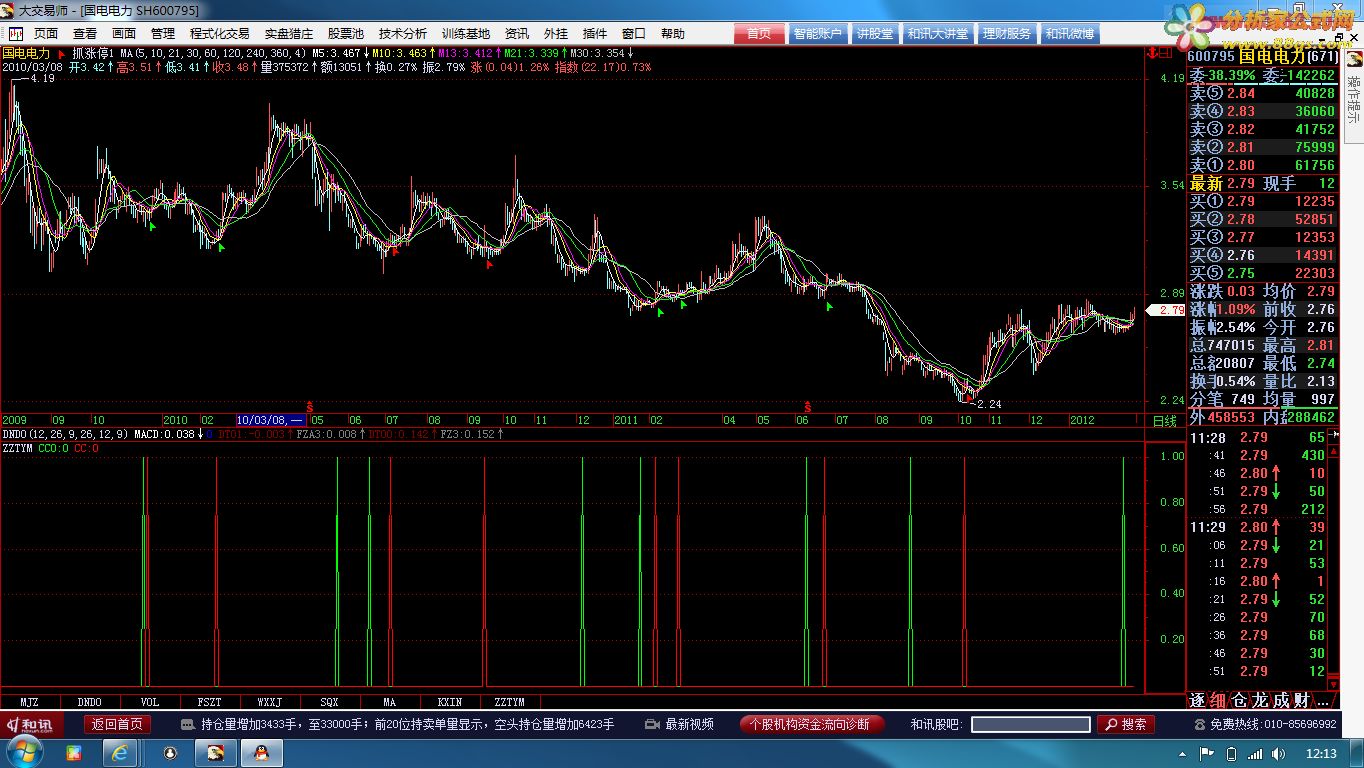The width and height of the screenshot is (1364, 768).
Task: Focus the 和讯股吧 search input field
Action: click(1030, 724)
